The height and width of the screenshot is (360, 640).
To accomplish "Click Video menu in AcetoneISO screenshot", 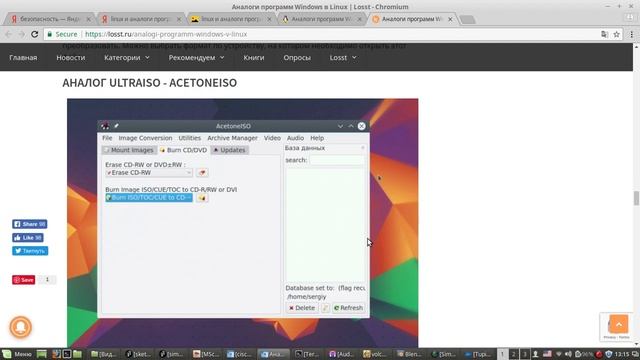I will click(272, 138).
